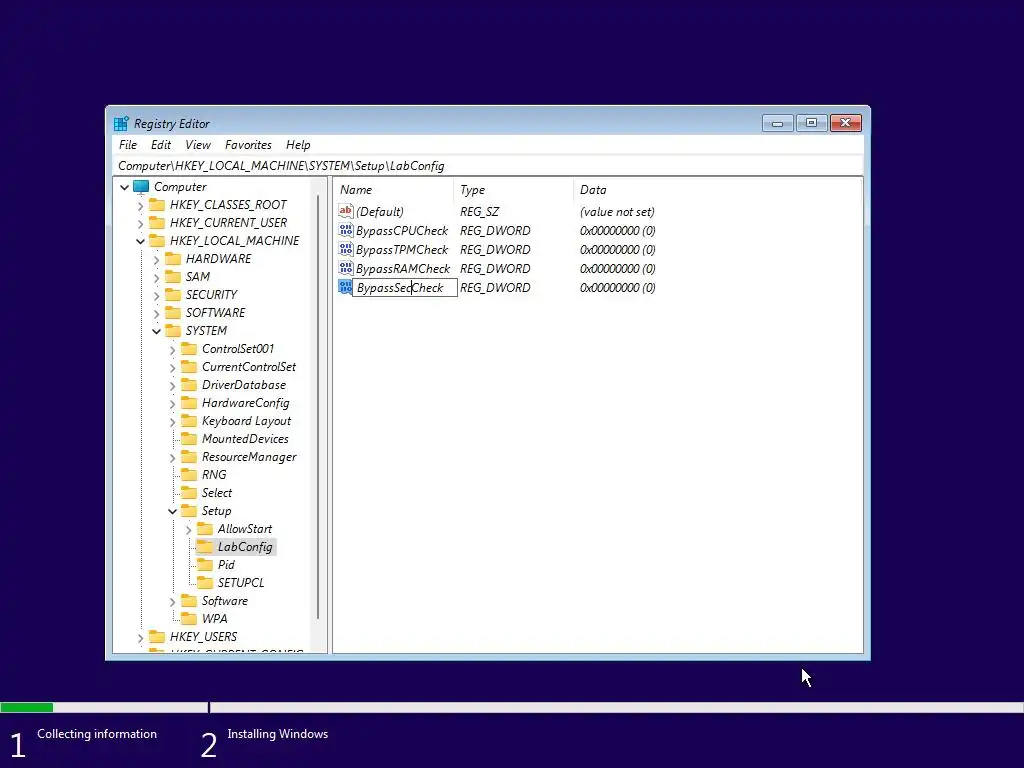Expand the ControlSet001 key arrow
Screen dimensions: 1024x768
(x=172, y=350)
